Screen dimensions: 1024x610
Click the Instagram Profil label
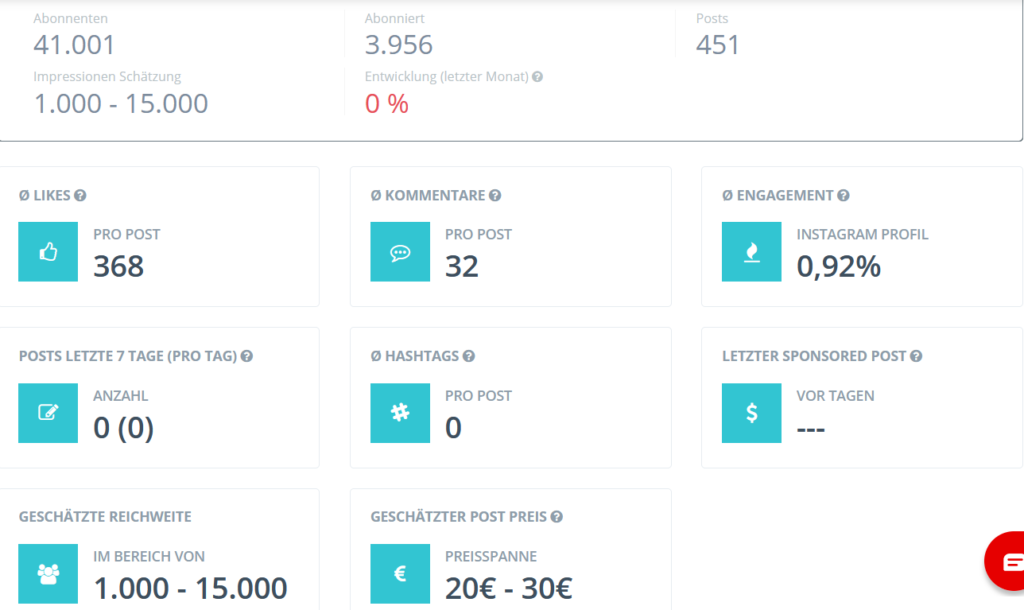click(862, 234)
